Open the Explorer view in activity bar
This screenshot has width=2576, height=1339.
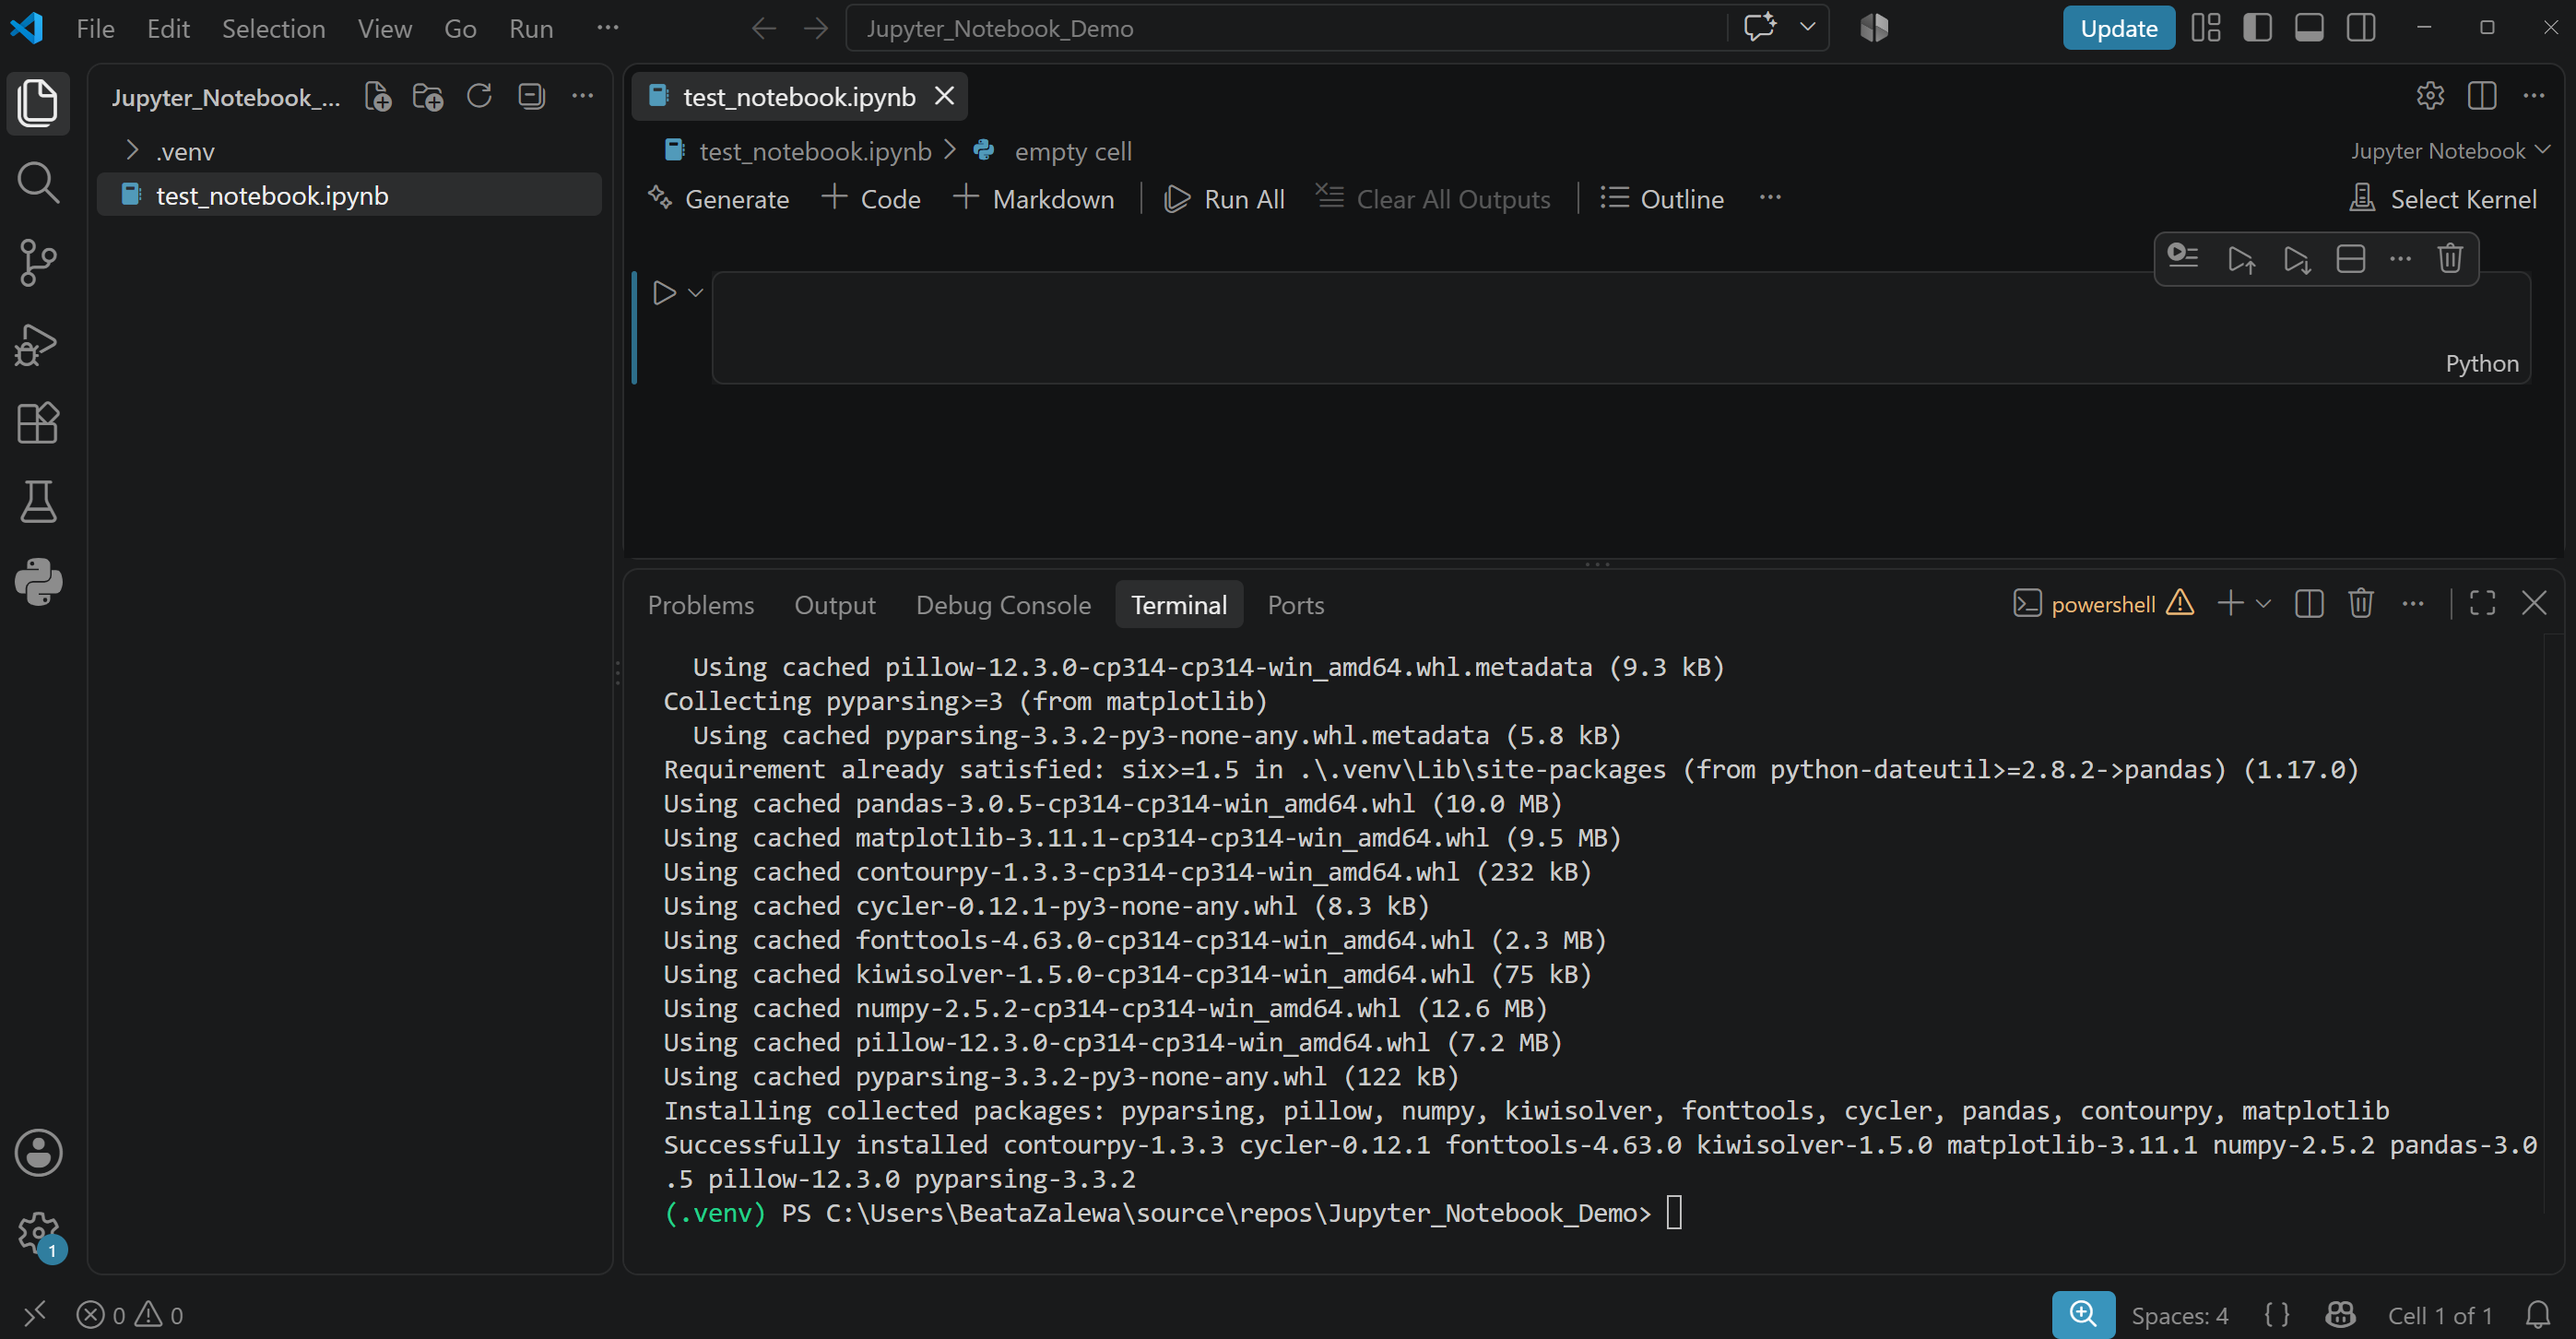tap(38, 103)
